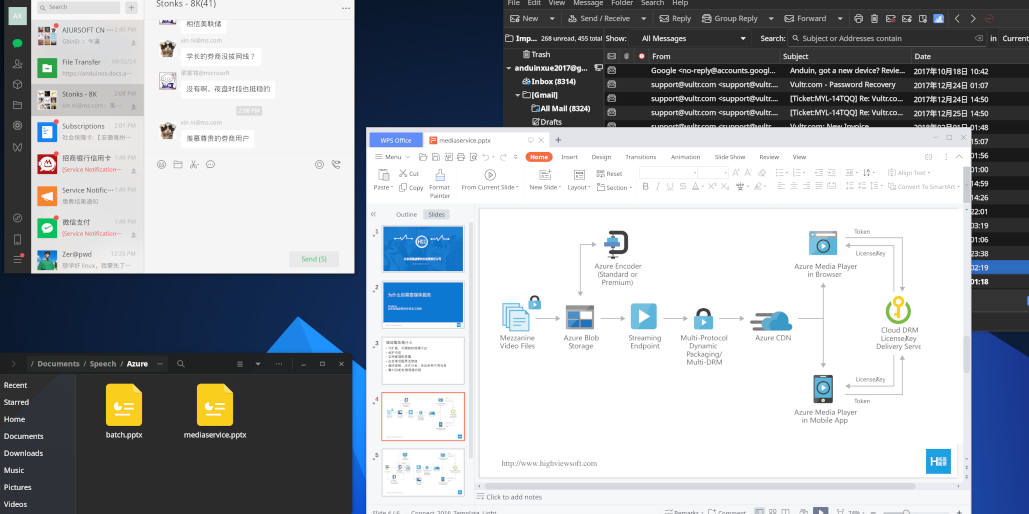Click the plus button beside WeChat search
Viewport: 1029px width, 514px height.
132,7
